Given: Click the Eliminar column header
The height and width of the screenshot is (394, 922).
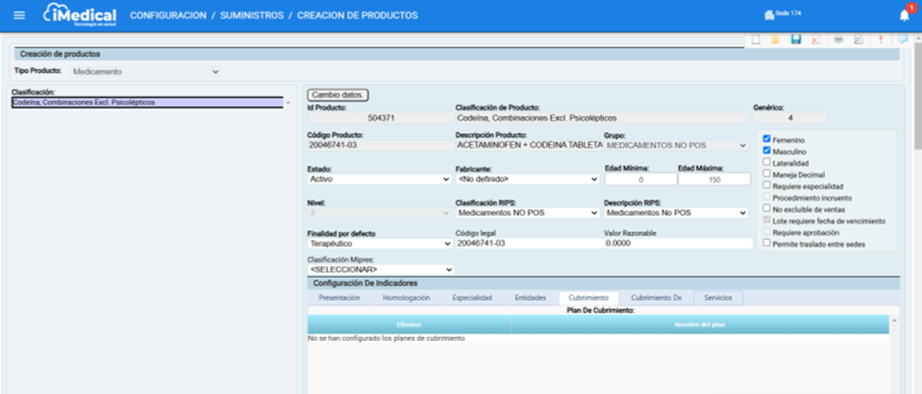Looking at the screenshot, I should [409, 325].
